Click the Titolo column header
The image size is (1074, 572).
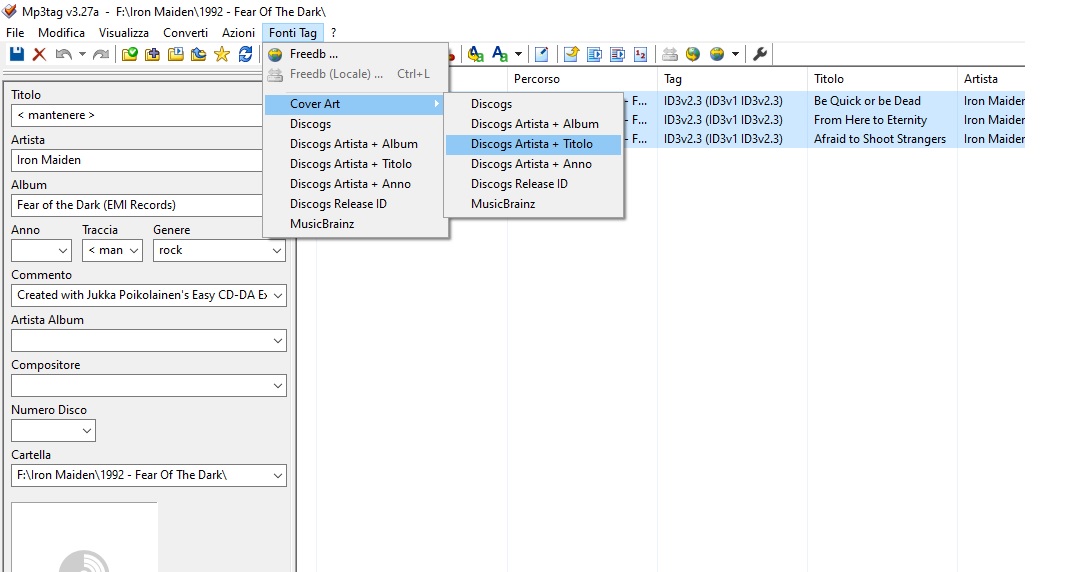point(882,79)
